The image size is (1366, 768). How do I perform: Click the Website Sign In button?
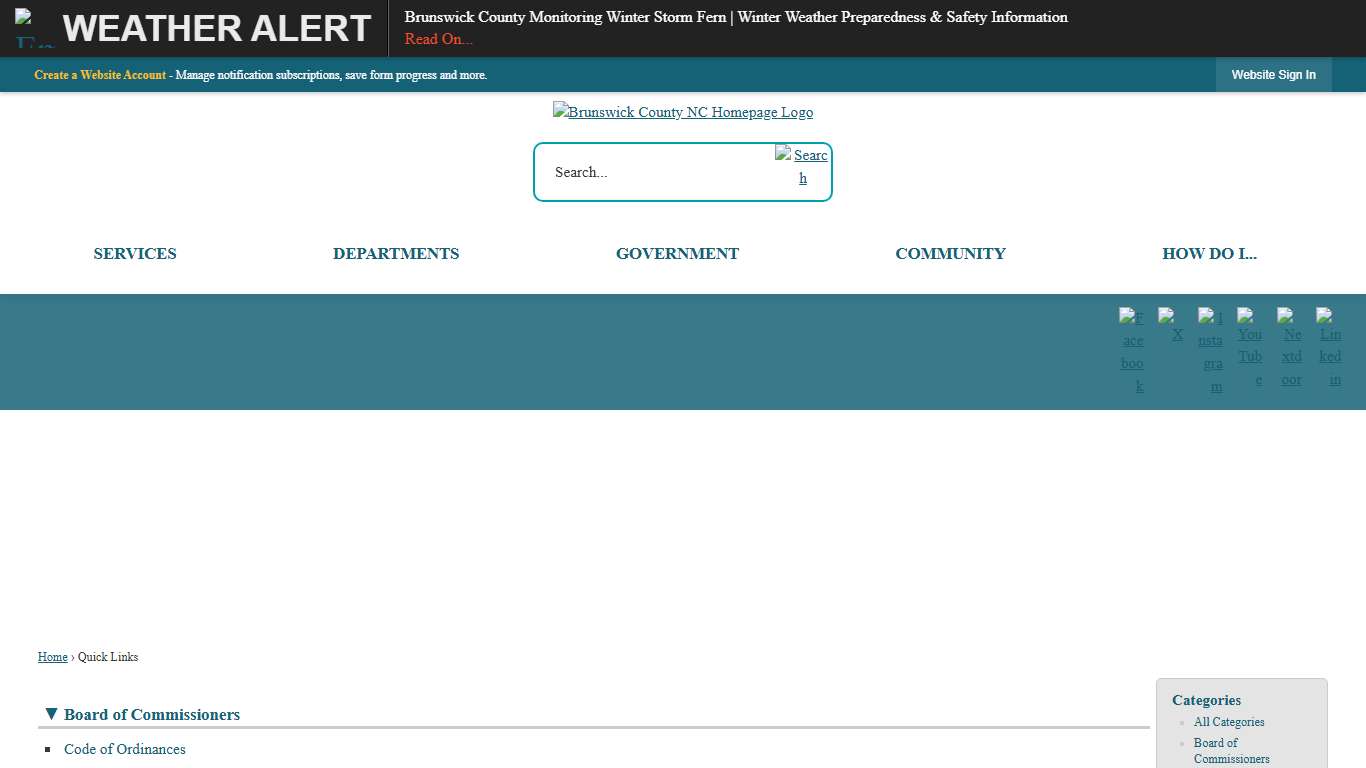coord(1273,75)
